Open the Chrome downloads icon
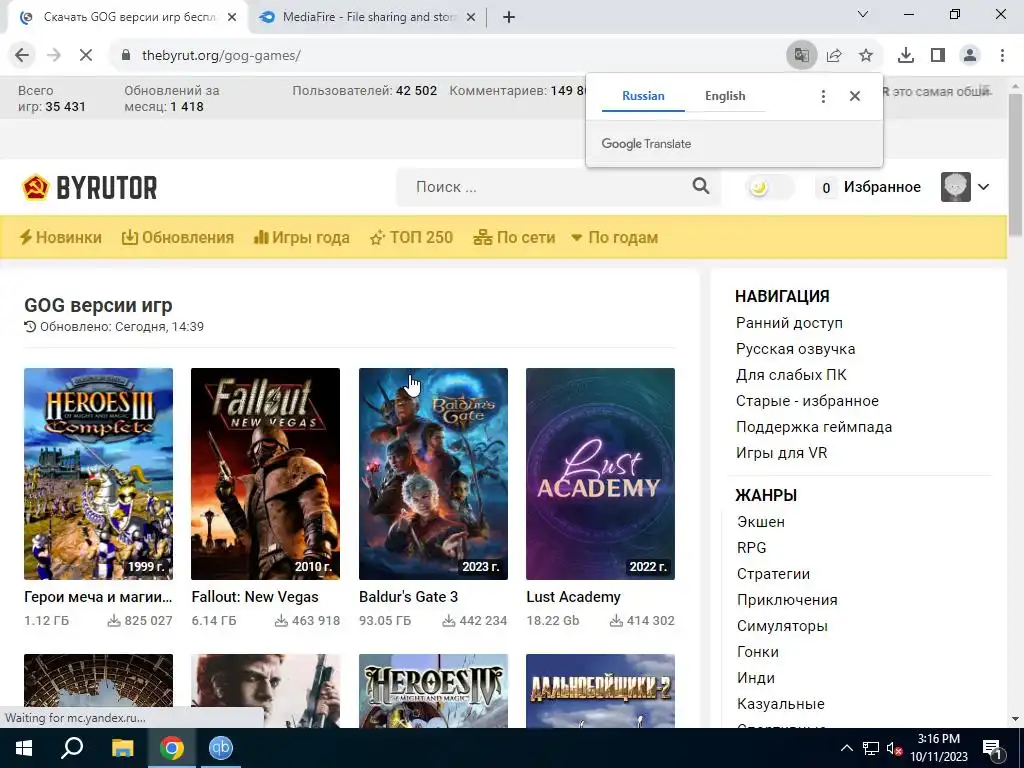Screen dimensions: 1024x768 pyautogui.click(x=906, y=56)
